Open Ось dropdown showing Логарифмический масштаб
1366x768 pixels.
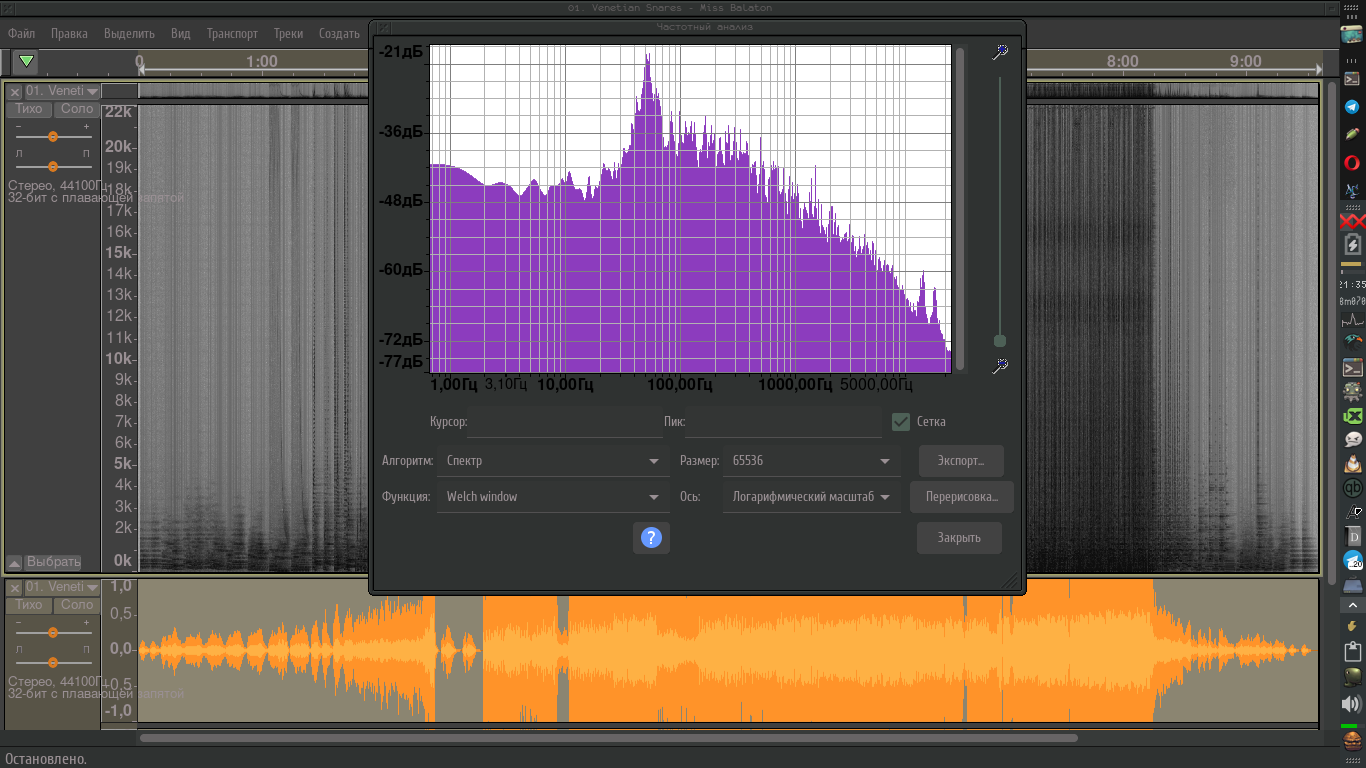[x=811, y=497]
